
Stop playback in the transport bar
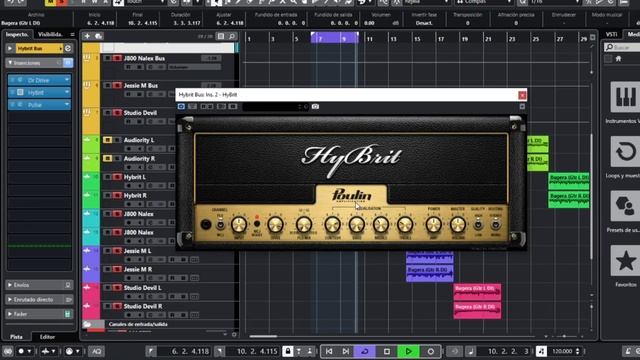coord(387,351)
